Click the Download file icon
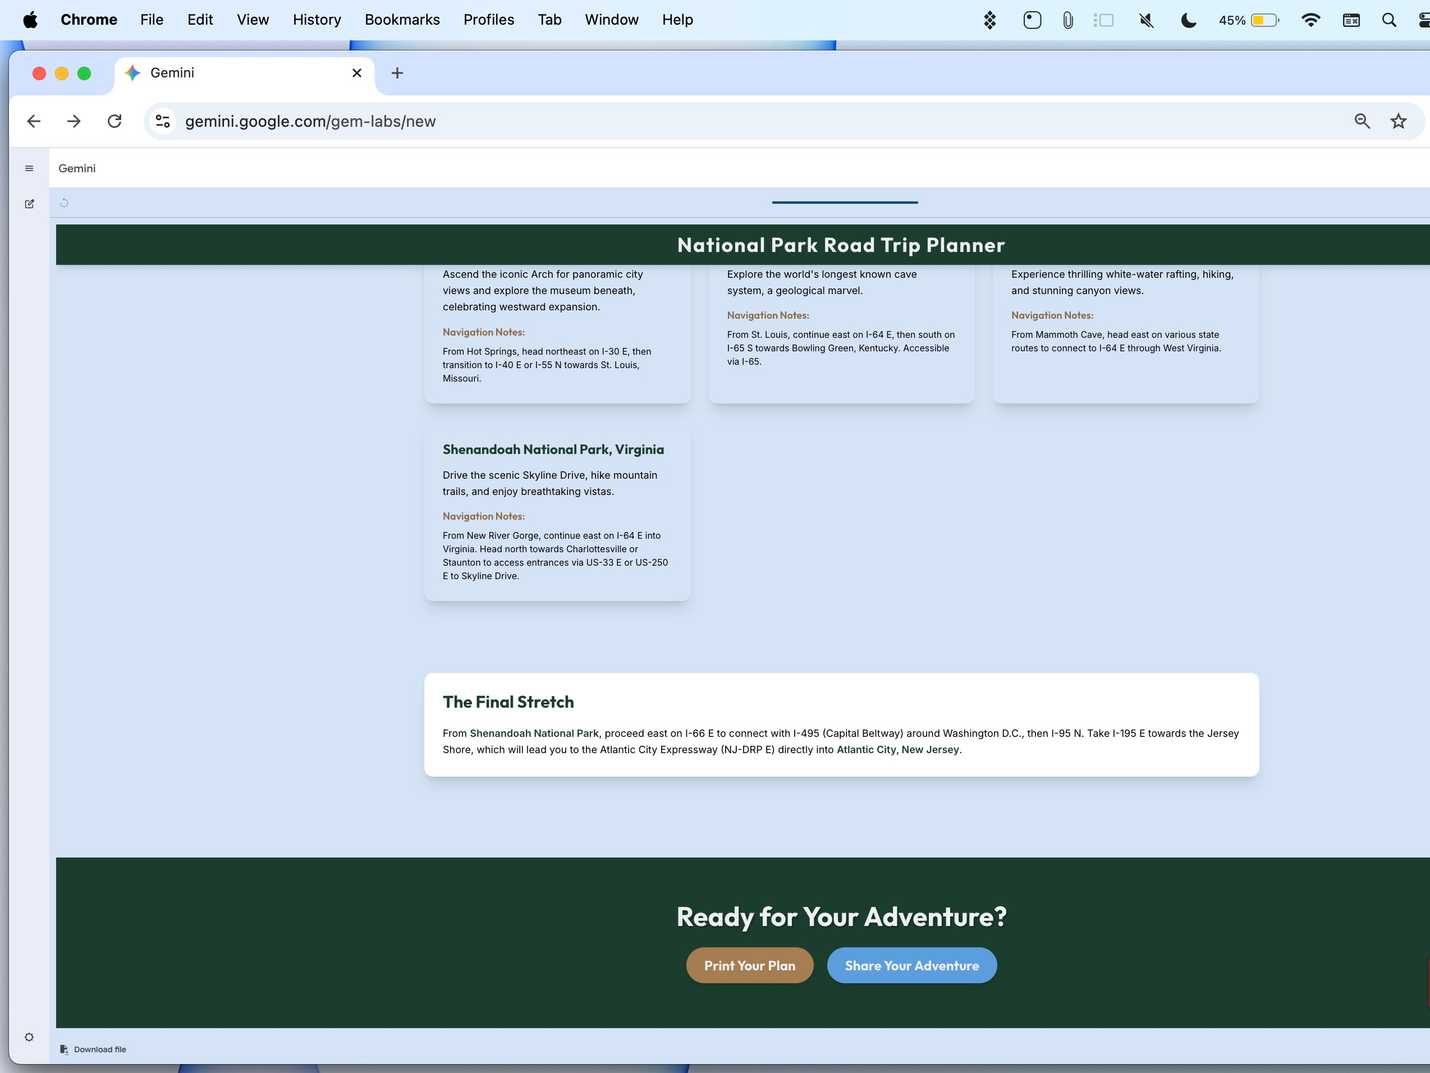Screen dimensions: 1430x1073 point(64,1049)
